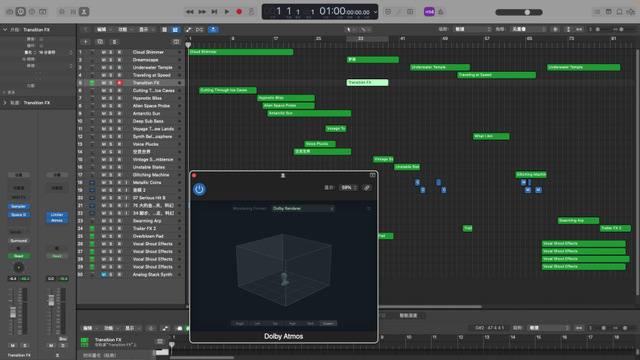Viewport: 640px width, 360px height.
Task: Open Smart Controls in control bar
Action: [x=62, y=12]
